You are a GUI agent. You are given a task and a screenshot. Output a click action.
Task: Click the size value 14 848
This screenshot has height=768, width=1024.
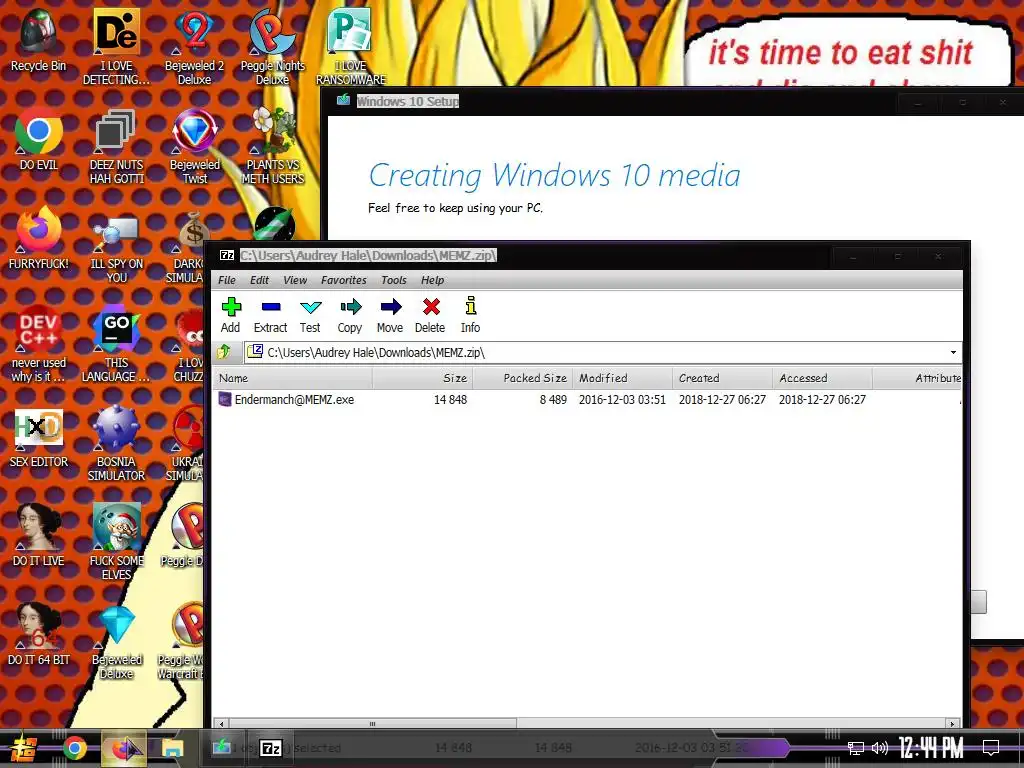pyautogui.click(x=450, y=400)
